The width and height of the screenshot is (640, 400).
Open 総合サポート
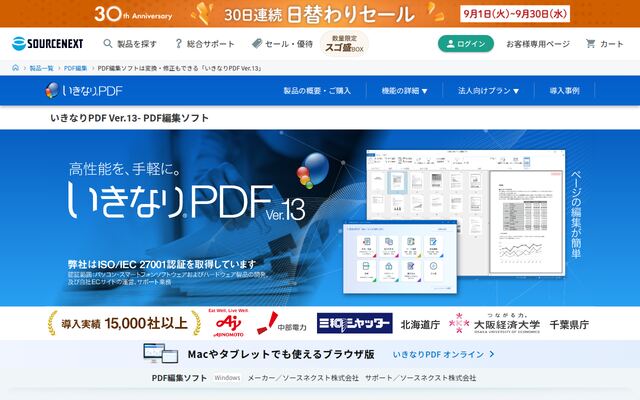coord(211,44)
